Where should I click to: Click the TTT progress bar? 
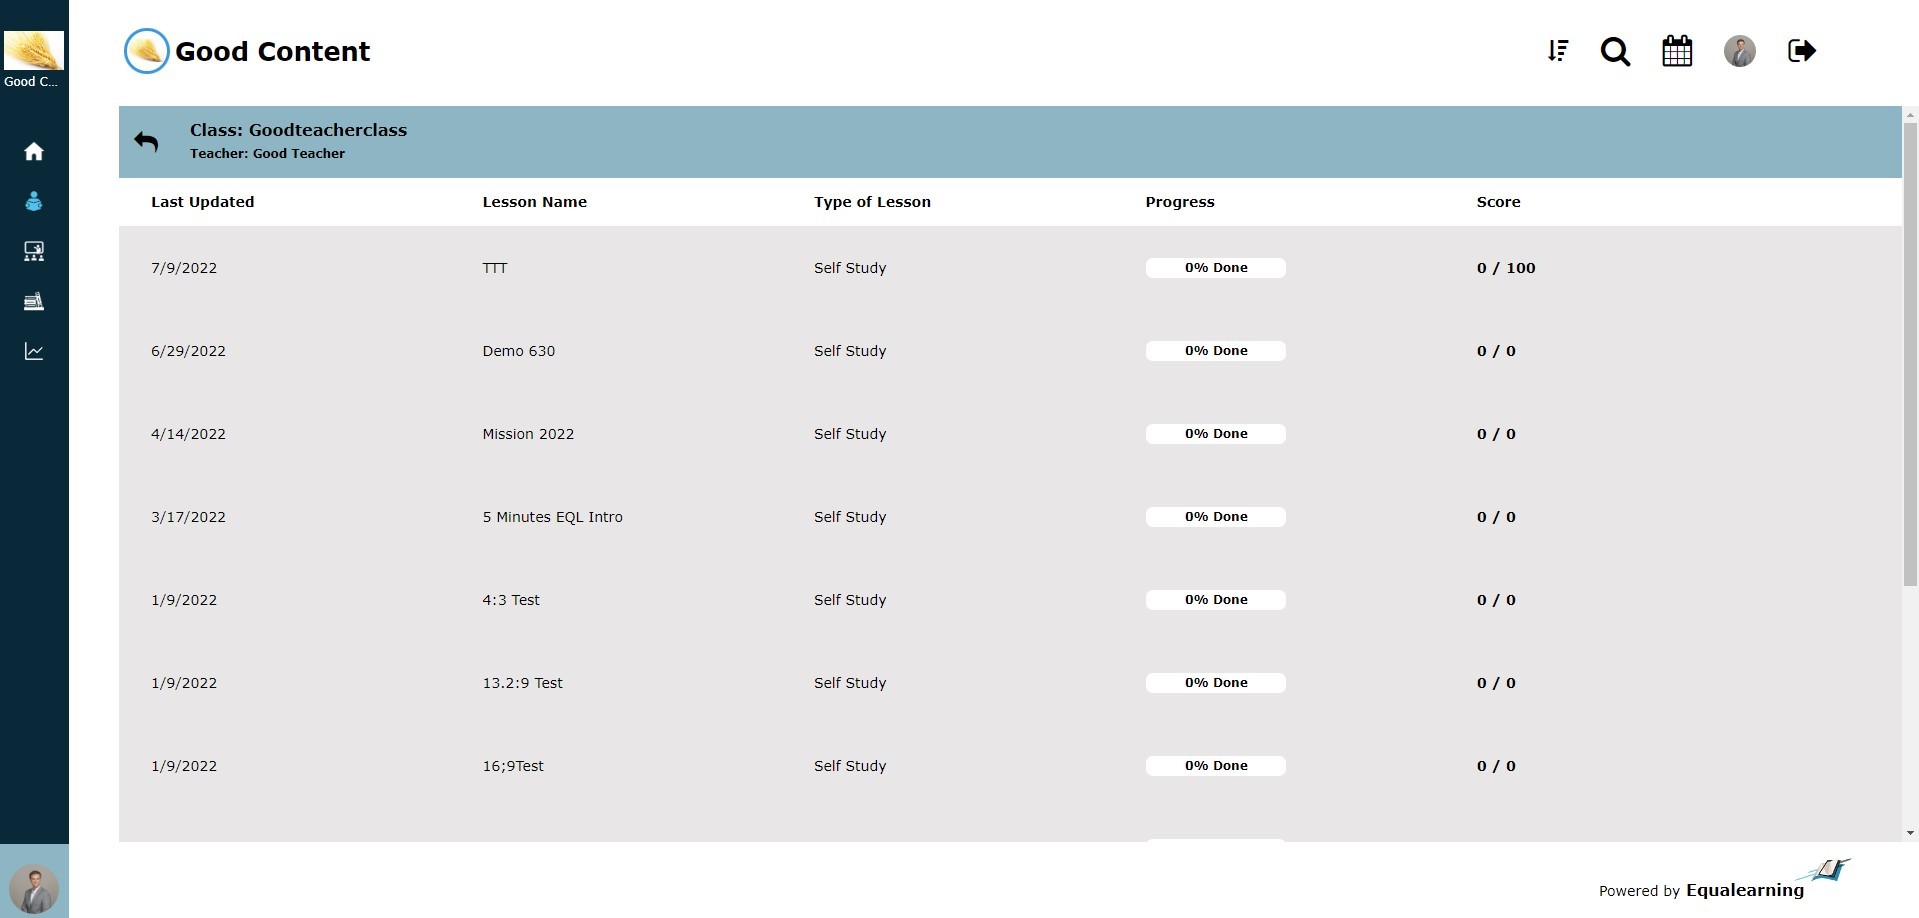pyautogui.click(x=1216, y=268)
